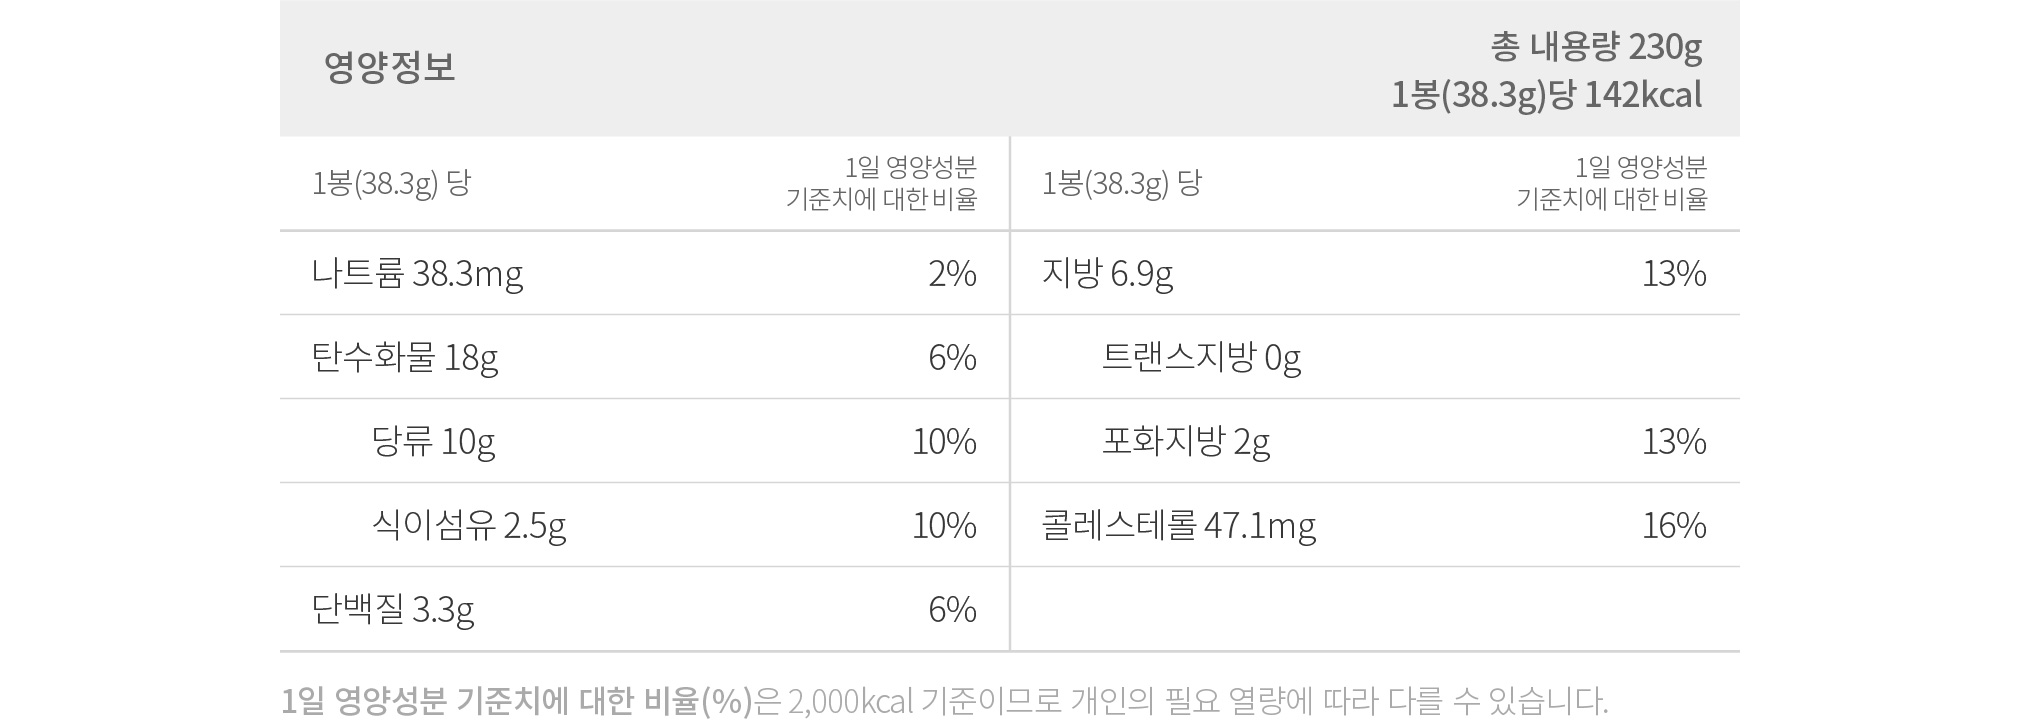Select the 식이섬유 2.5g entry
Screen dimensions: 2020x725
[x=644, y=525]
